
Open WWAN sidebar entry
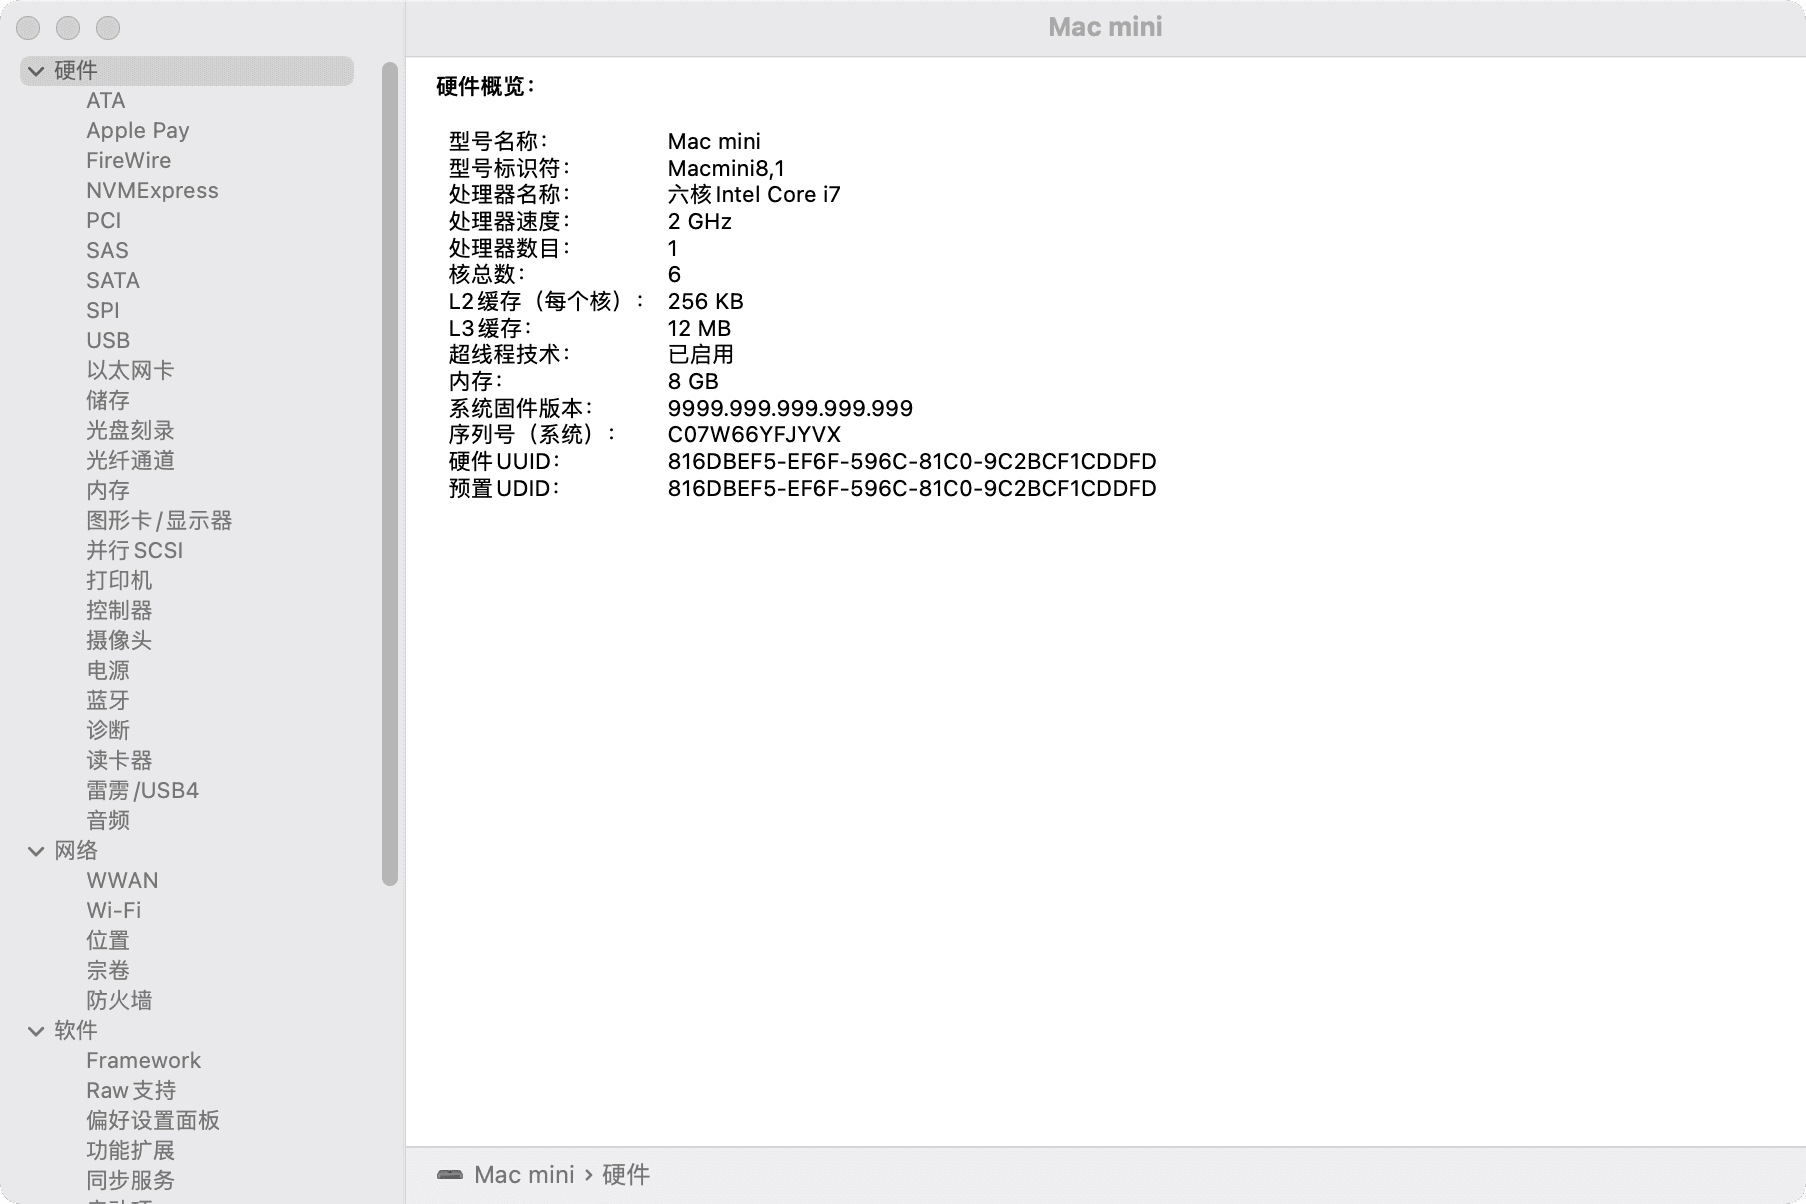coord(122,881)
